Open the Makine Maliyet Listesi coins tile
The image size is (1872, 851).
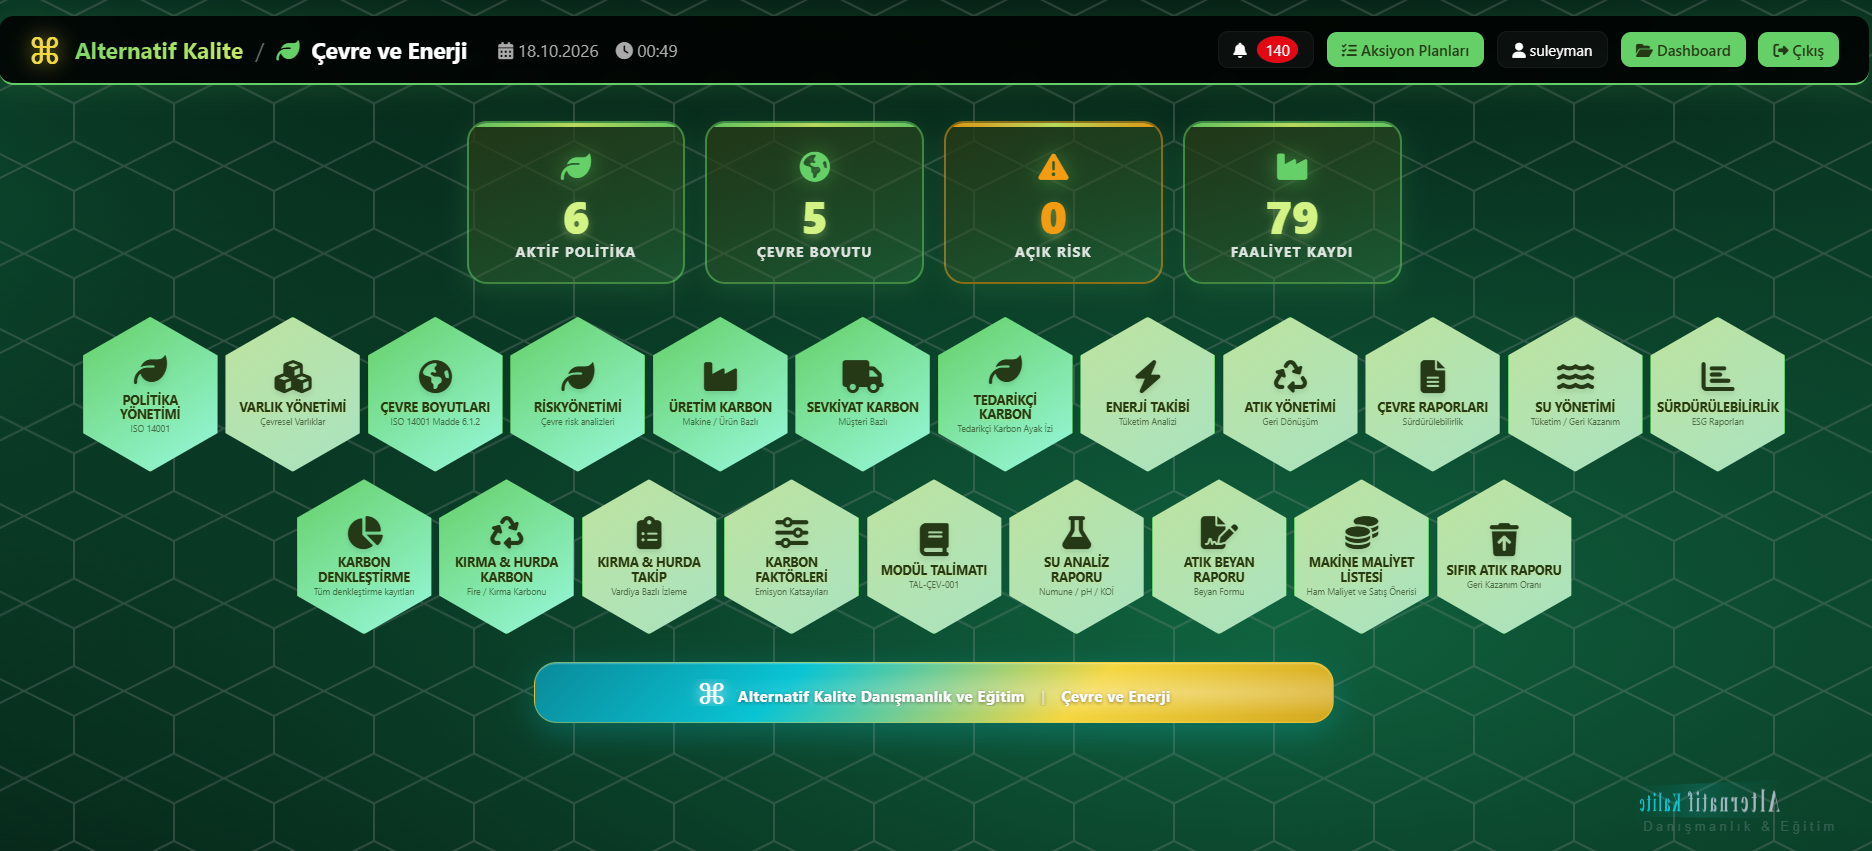coord(1362,556)
